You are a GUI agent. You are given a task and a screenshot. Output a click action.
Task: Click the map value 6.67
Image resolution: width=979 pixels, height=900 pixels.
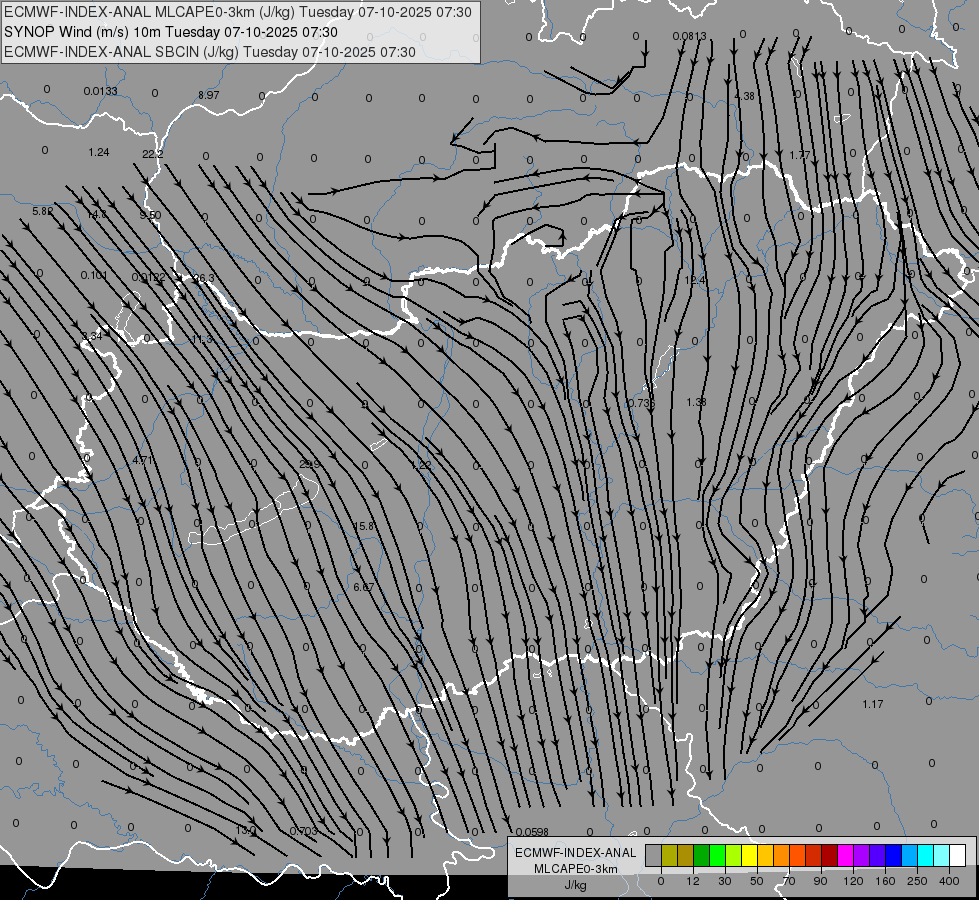tap(363, 587)
